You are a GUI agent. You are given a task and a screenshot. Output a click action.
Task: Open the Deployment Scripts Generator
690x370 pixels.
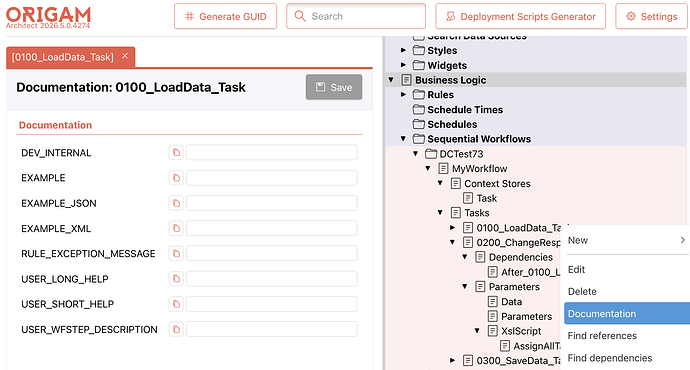click(521, 16)
